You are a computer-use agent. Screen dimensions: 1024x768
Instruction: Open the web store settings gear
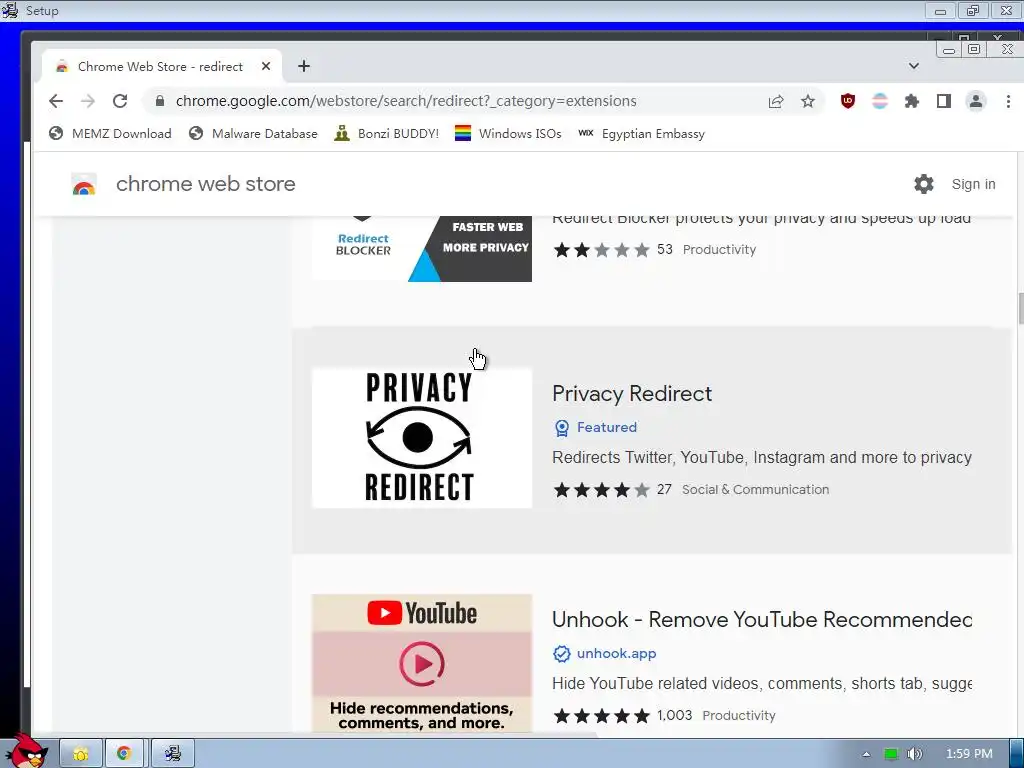click(x=923, y=184)
